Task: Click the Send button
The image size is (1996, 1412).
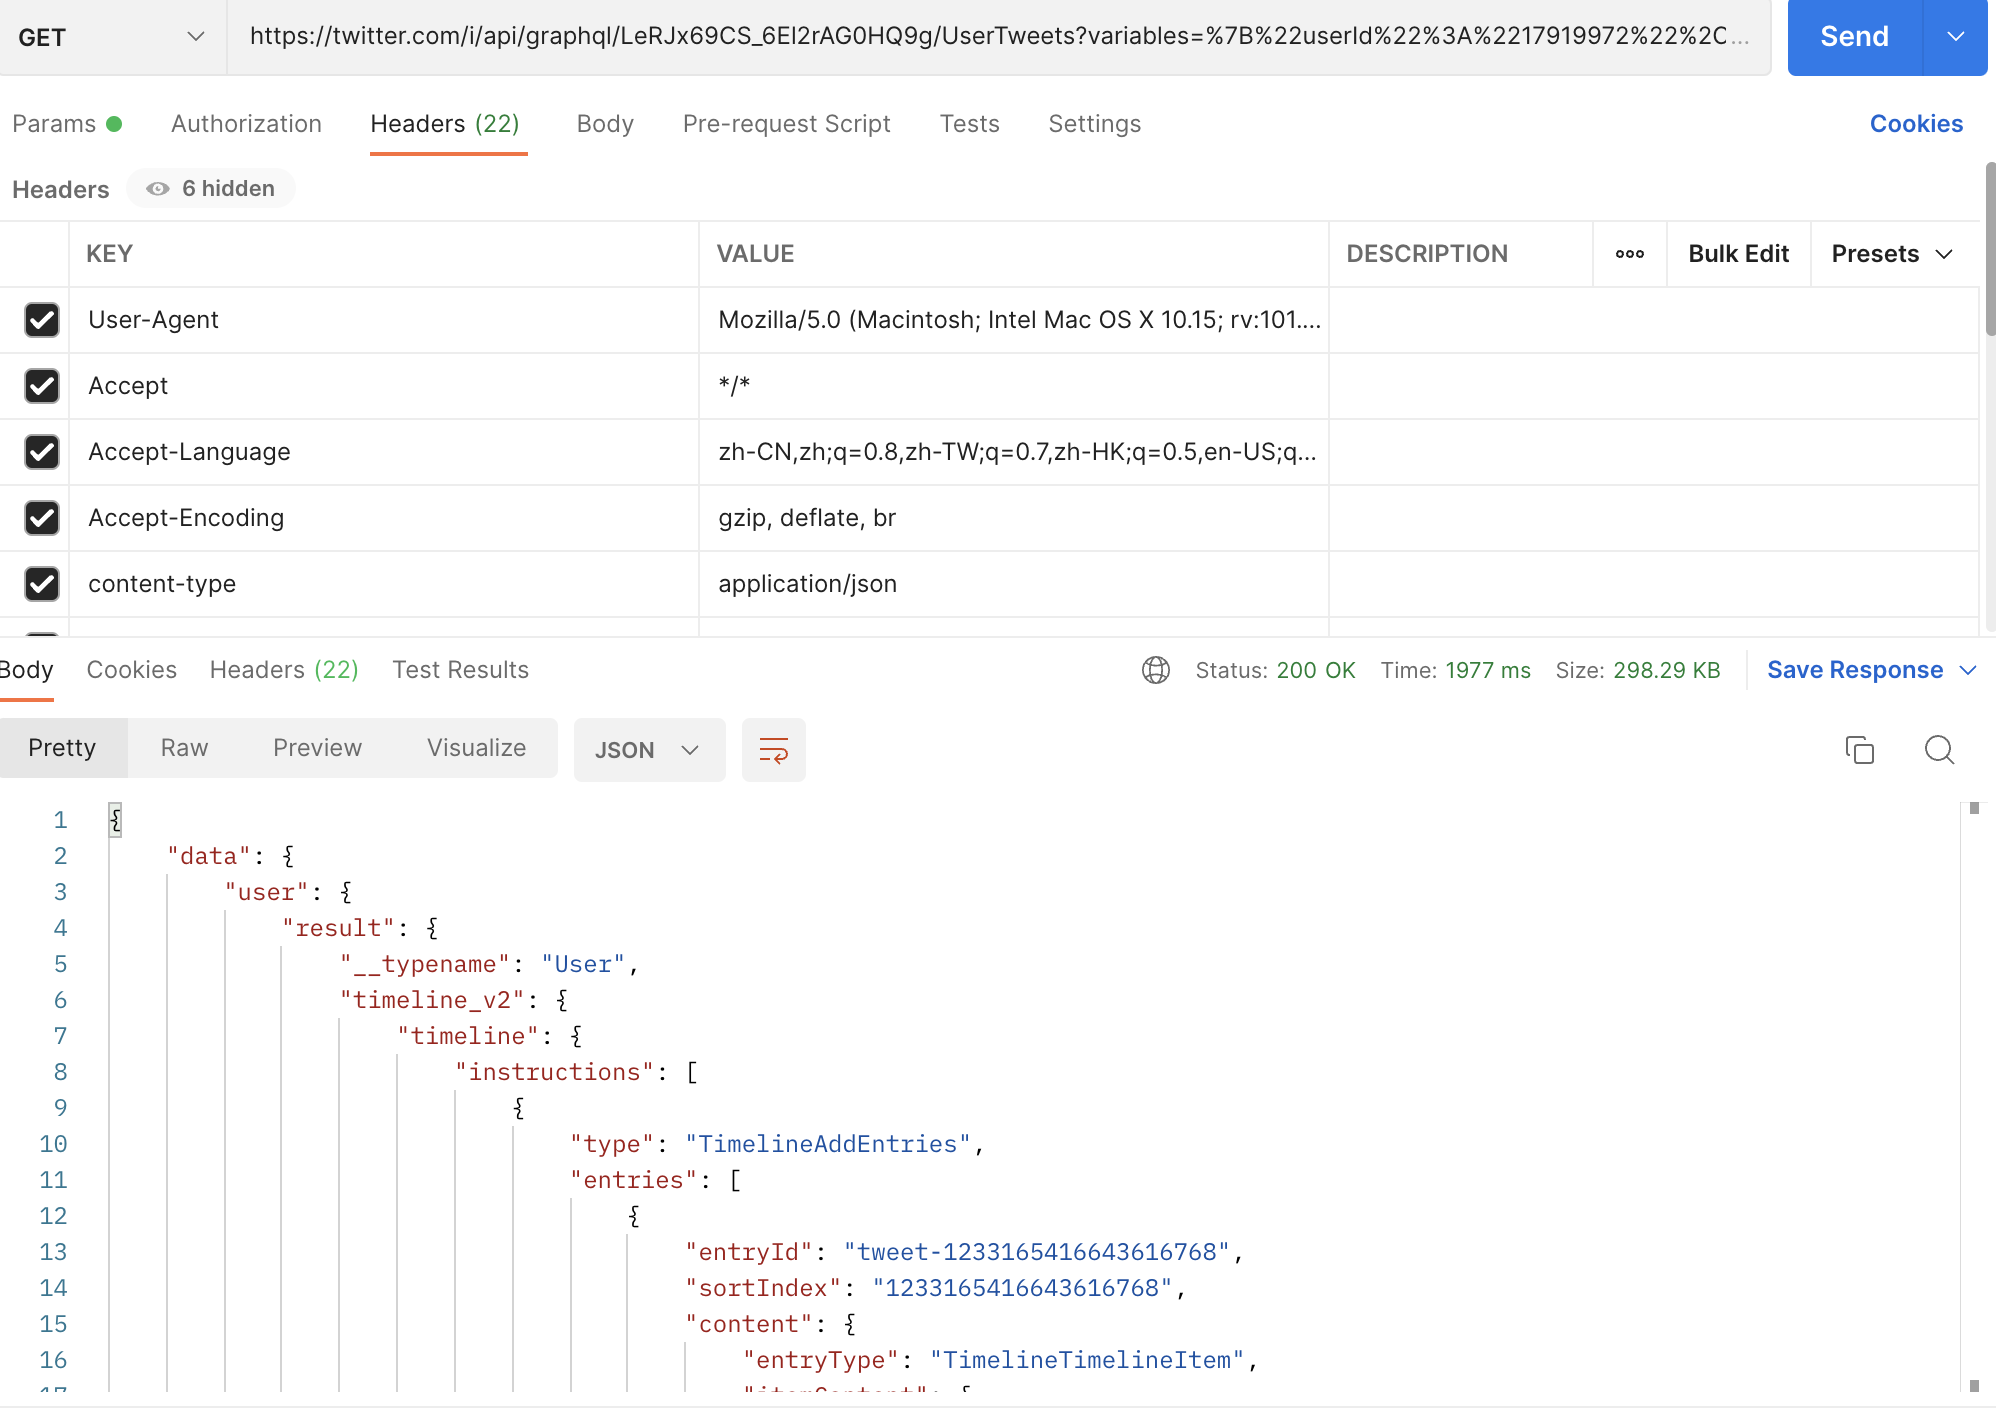Action: coord(1853,37)
